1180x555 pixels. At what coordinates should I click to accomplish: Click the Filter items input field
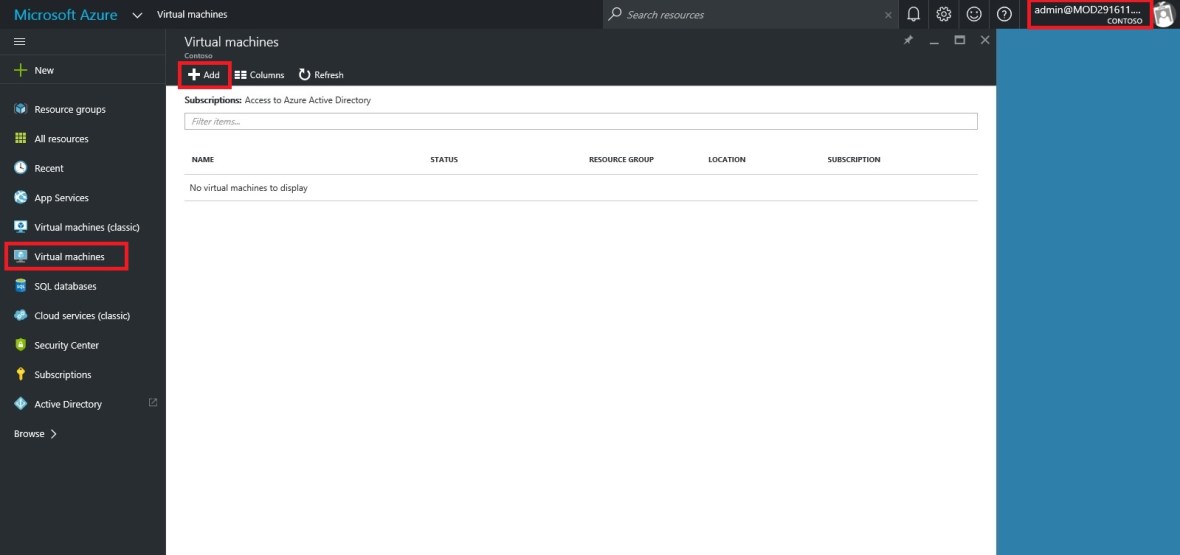coord(580,121)
